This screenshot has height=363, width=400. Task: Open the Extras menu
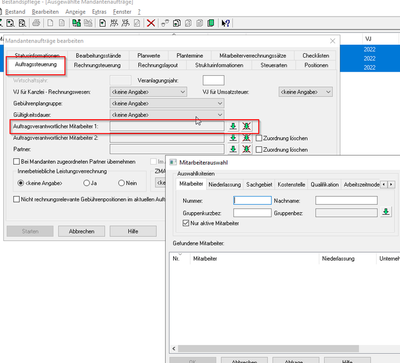(x=99, y=12)
